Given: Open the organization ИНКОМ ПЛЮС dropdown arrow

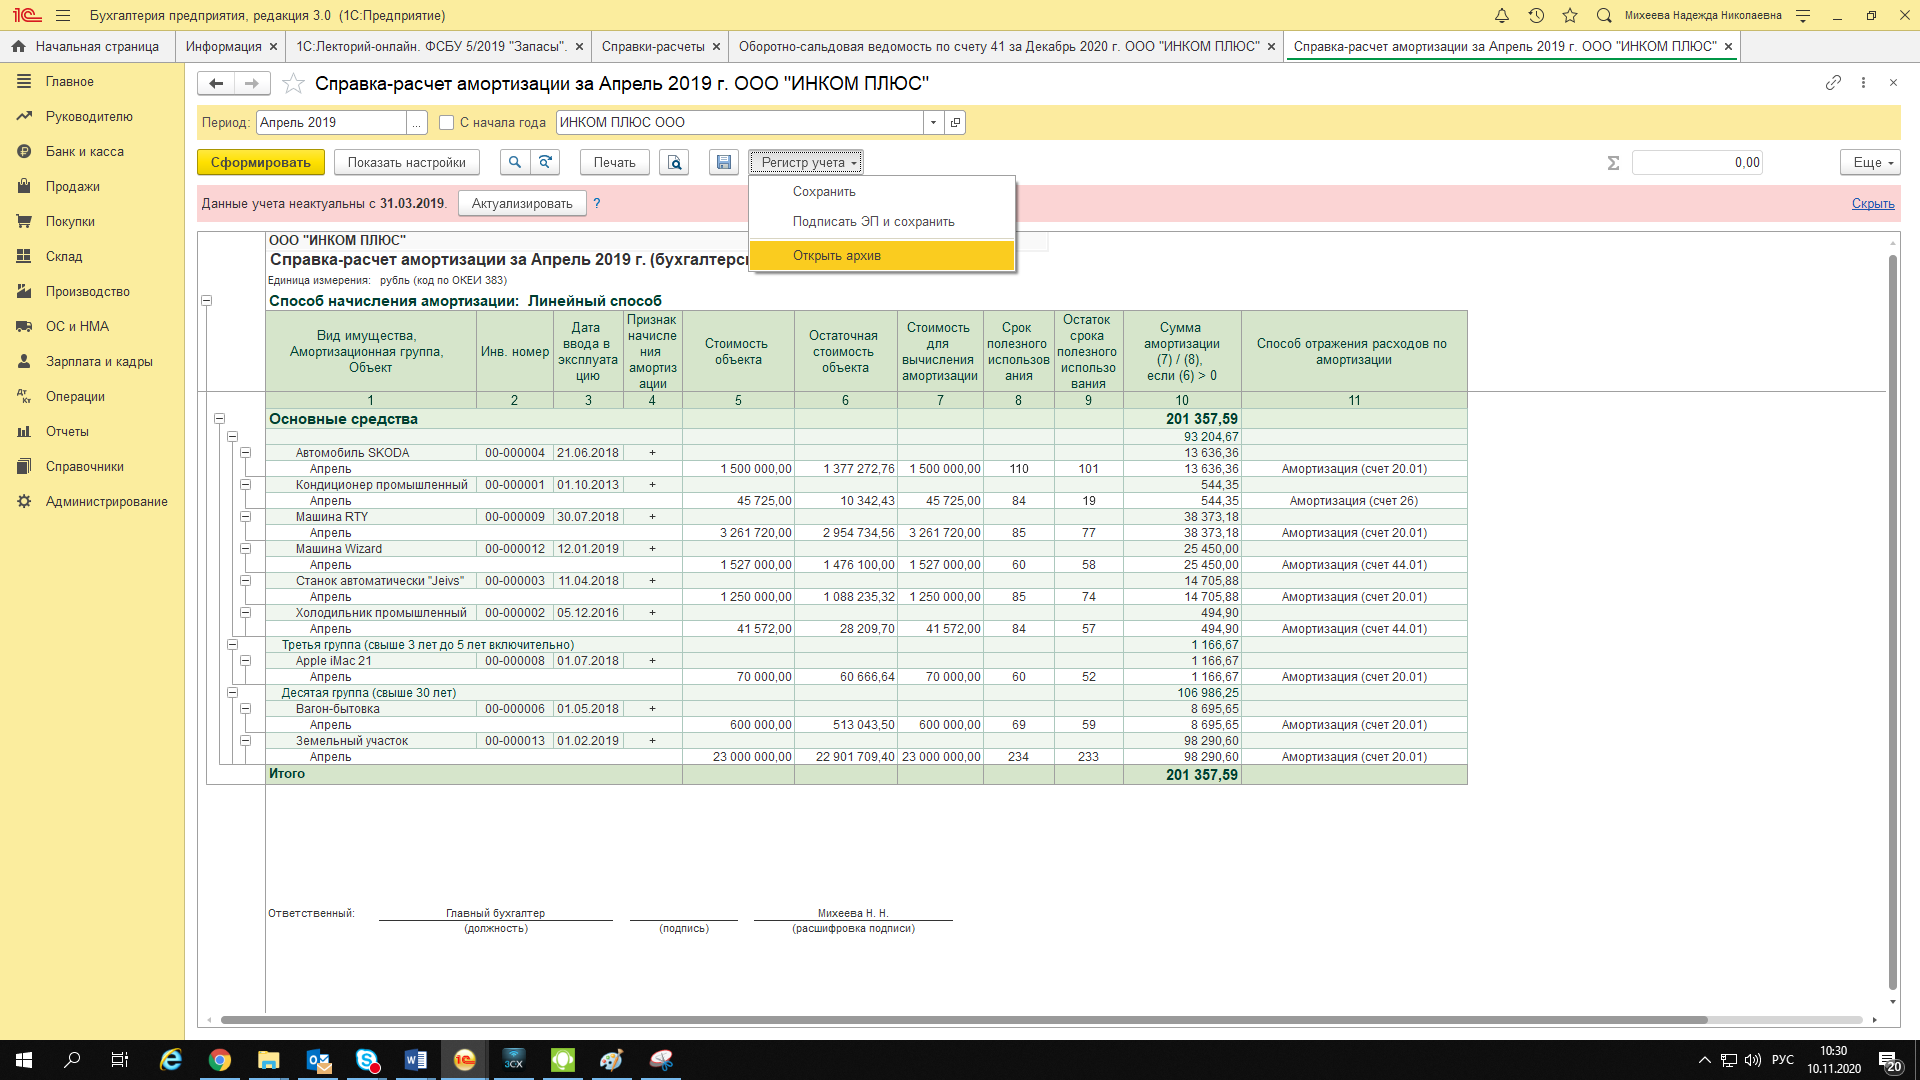Looking at the screenshot, I should coord(933,122).
